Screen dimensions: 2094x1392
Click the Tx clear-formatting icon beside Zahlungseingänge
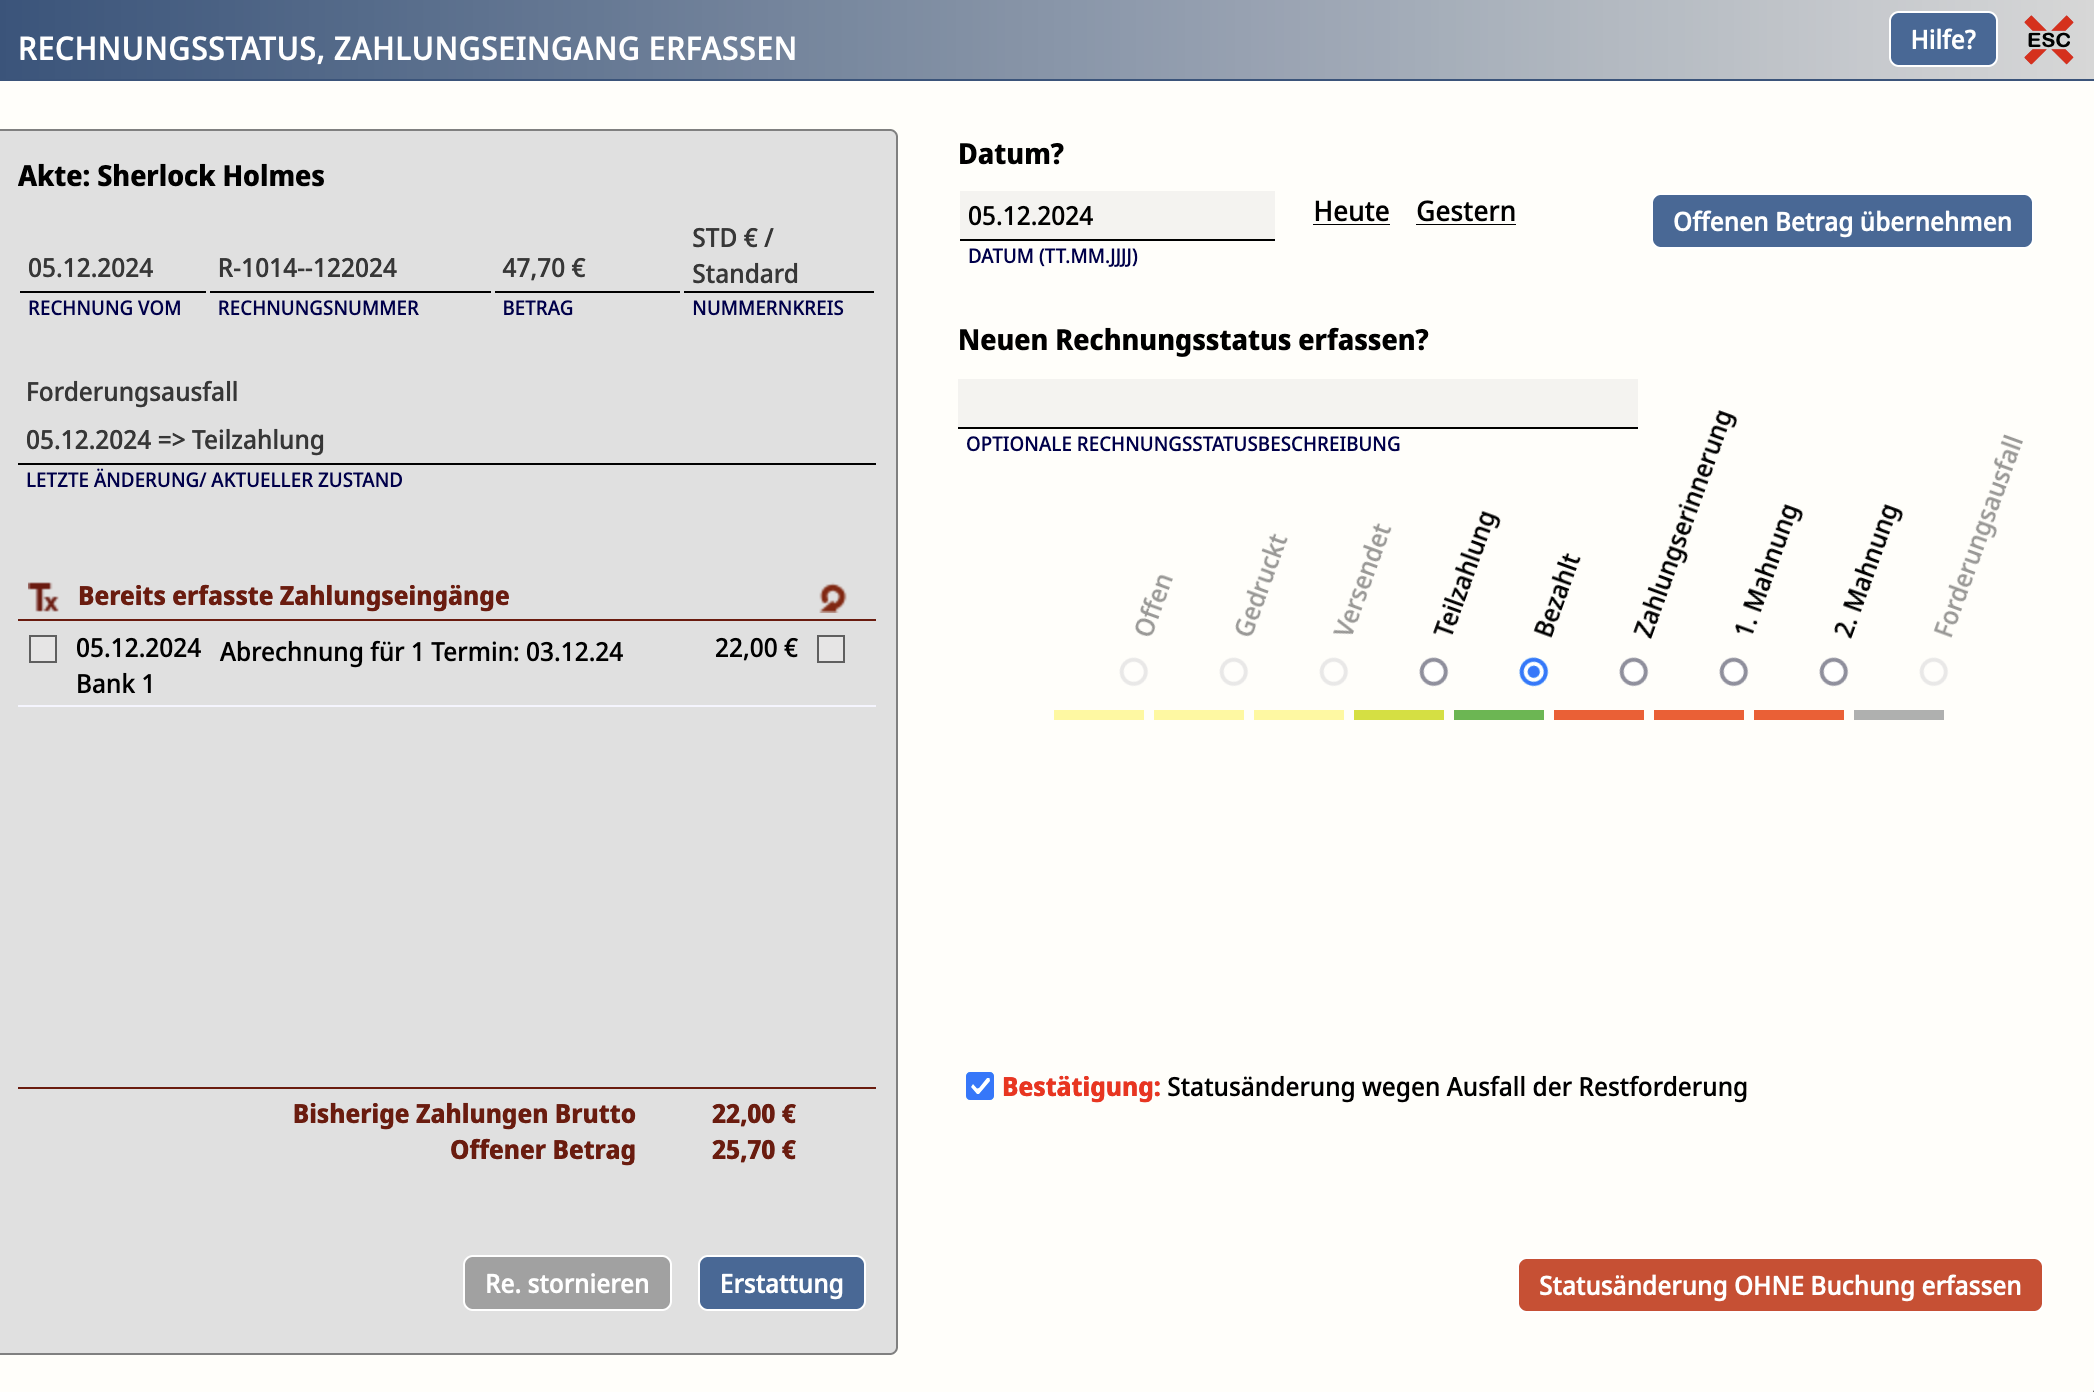click(43, 597)
